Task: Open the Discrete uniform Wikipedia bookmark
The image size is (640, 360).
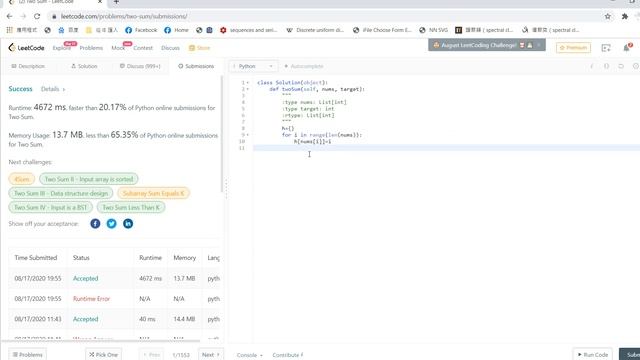Action: (315, 30)
